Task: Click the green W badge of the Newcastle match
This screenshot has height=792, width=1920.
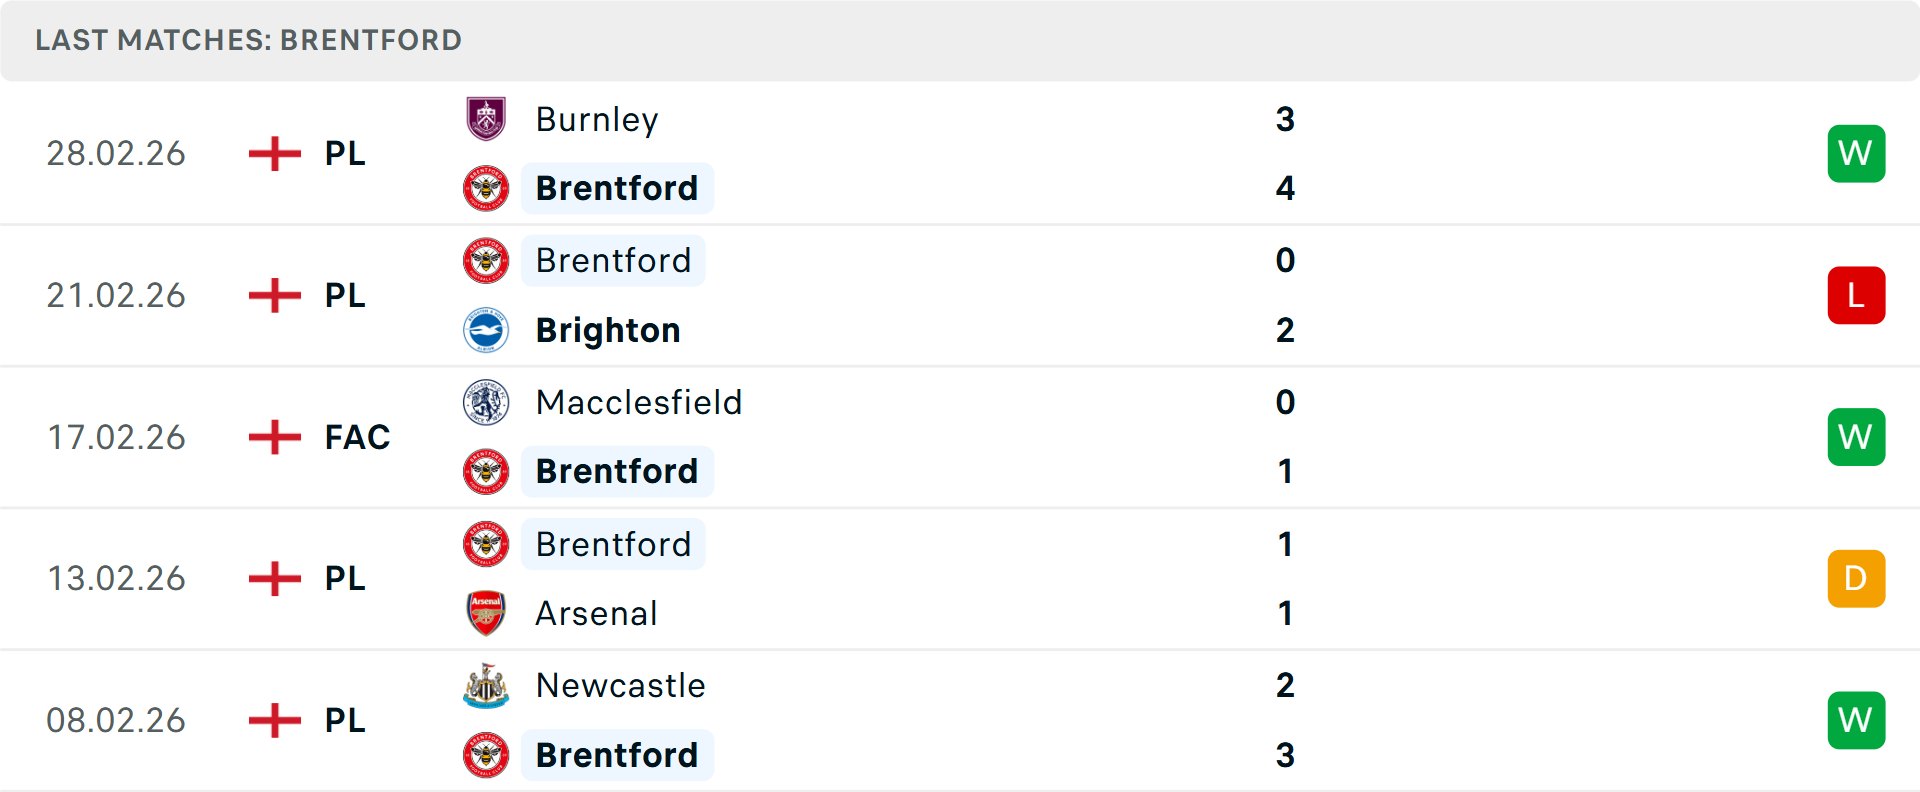Action: (1856, 720)
